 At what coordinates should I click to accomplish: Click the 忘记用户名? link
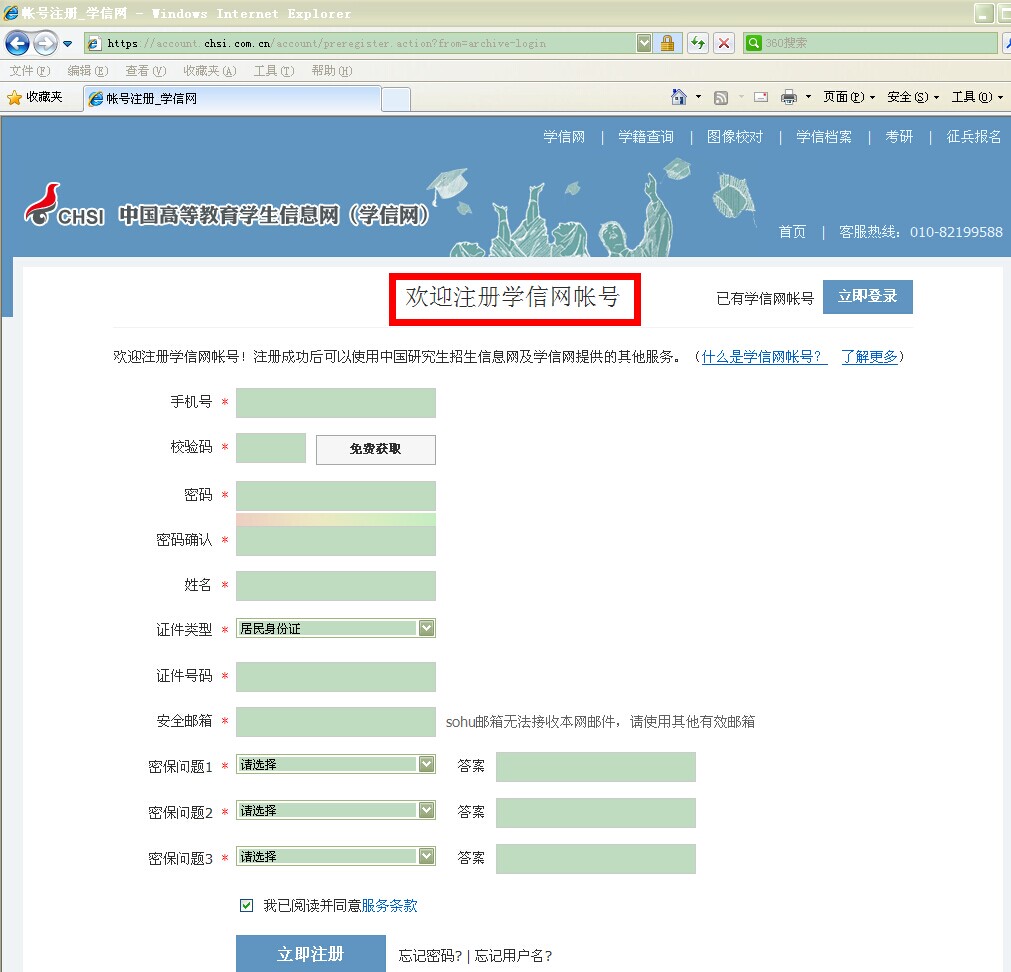(513, 956)
